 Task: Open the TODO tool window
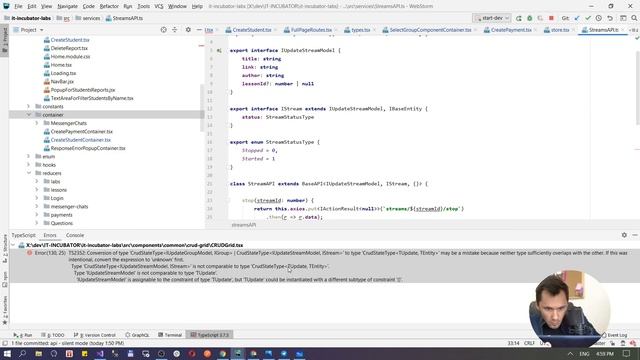click(x=53, y=335)
